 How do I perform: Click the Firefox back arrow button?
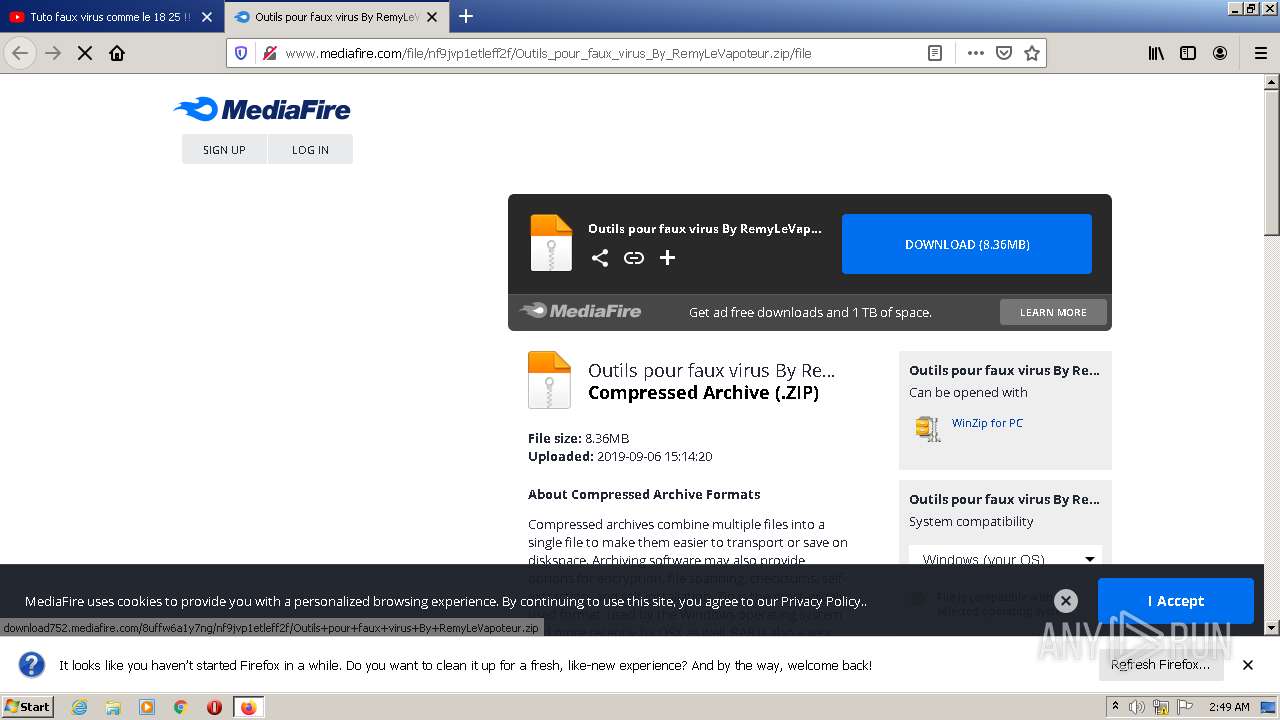(x=20, y=53)
